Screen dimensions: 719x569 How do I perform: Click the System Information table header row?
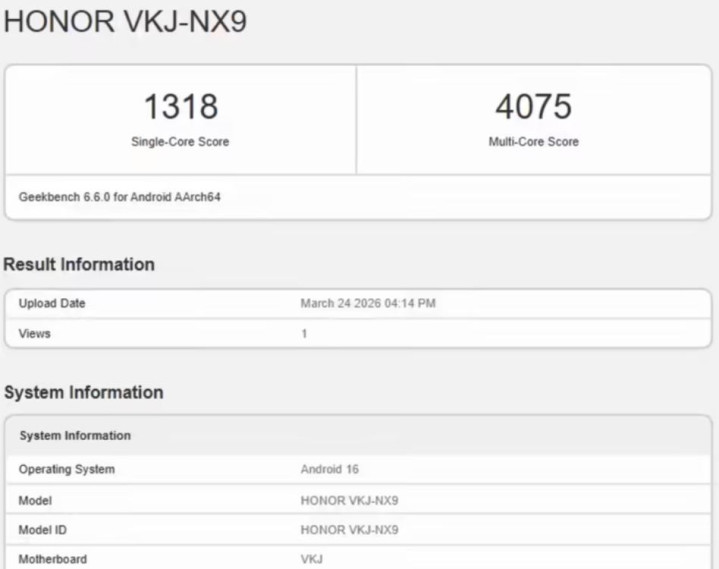[x=358, y=436]
